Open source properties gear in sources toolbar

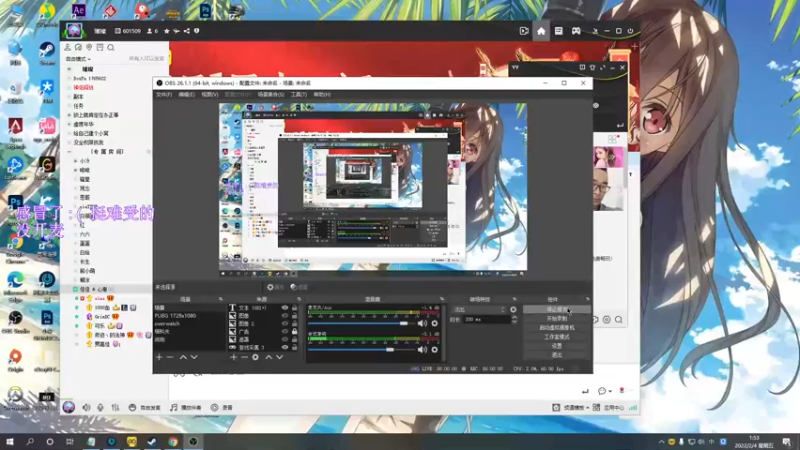pyautogui.click(x=256, y=357)
